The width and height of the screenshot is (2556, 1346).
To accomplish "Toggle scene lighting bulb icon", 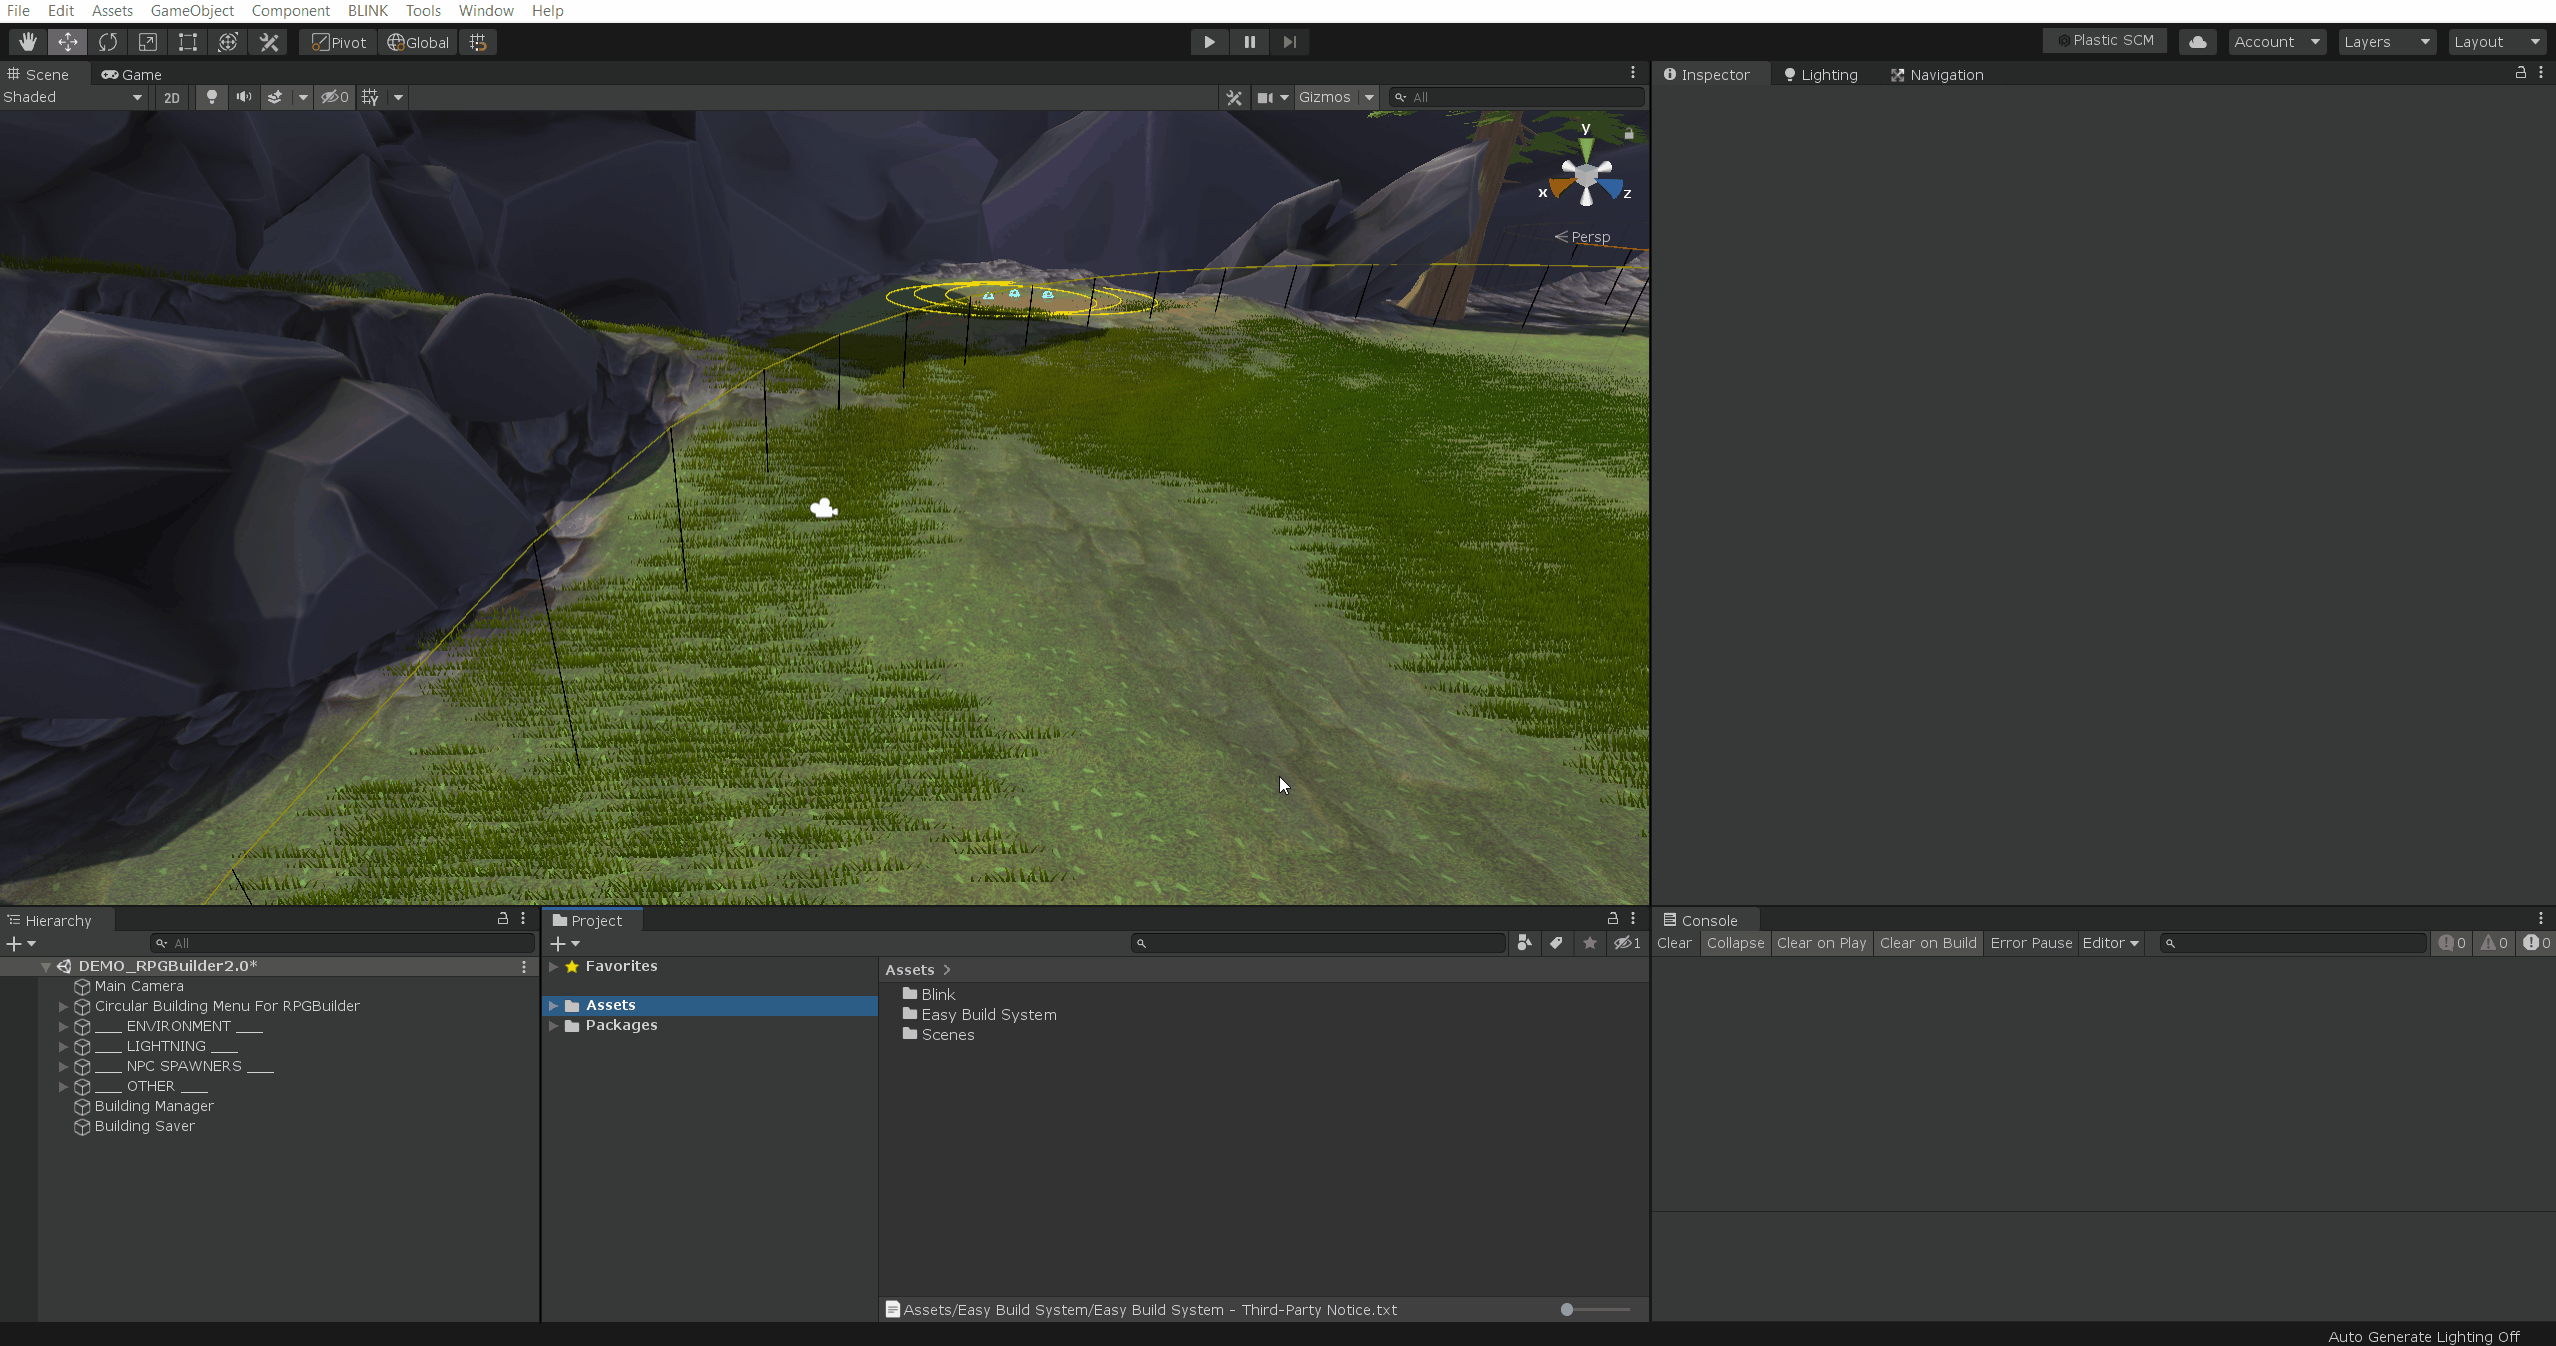I will [x=211, y=97].
